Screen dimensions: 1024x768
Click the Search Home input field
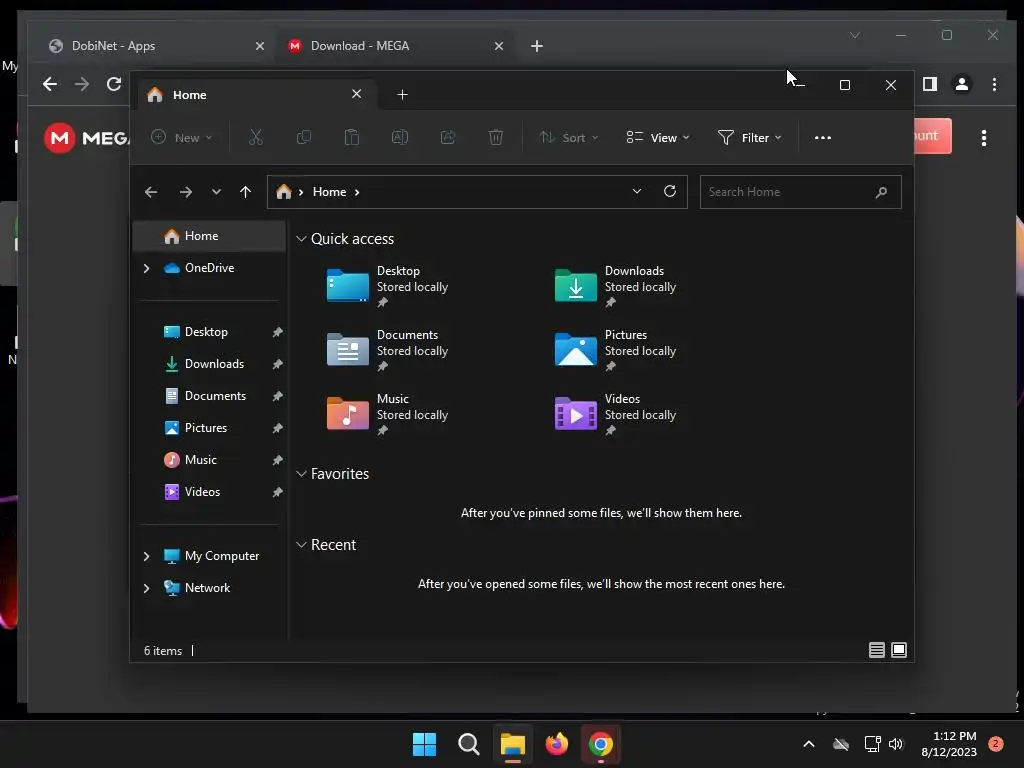click(x=801, y=192)
